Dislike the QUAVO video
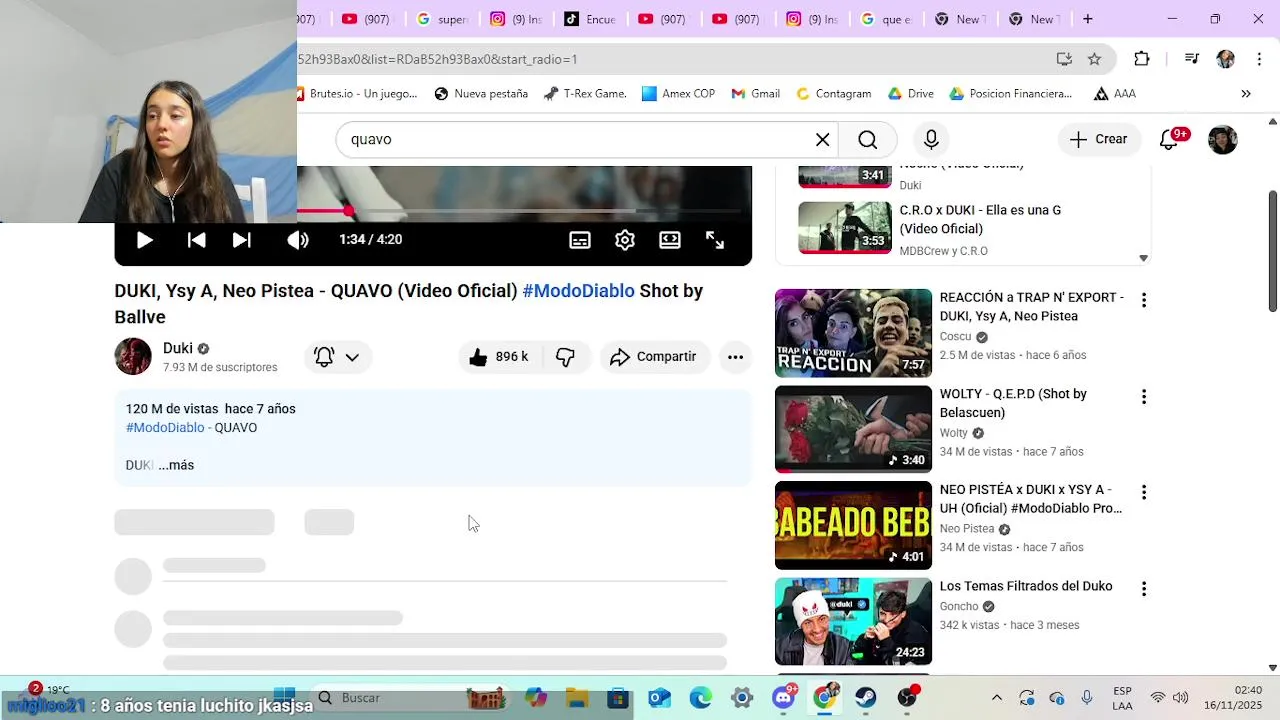The height and width of the screenshot is (720, 1280). tap(566, 357)
